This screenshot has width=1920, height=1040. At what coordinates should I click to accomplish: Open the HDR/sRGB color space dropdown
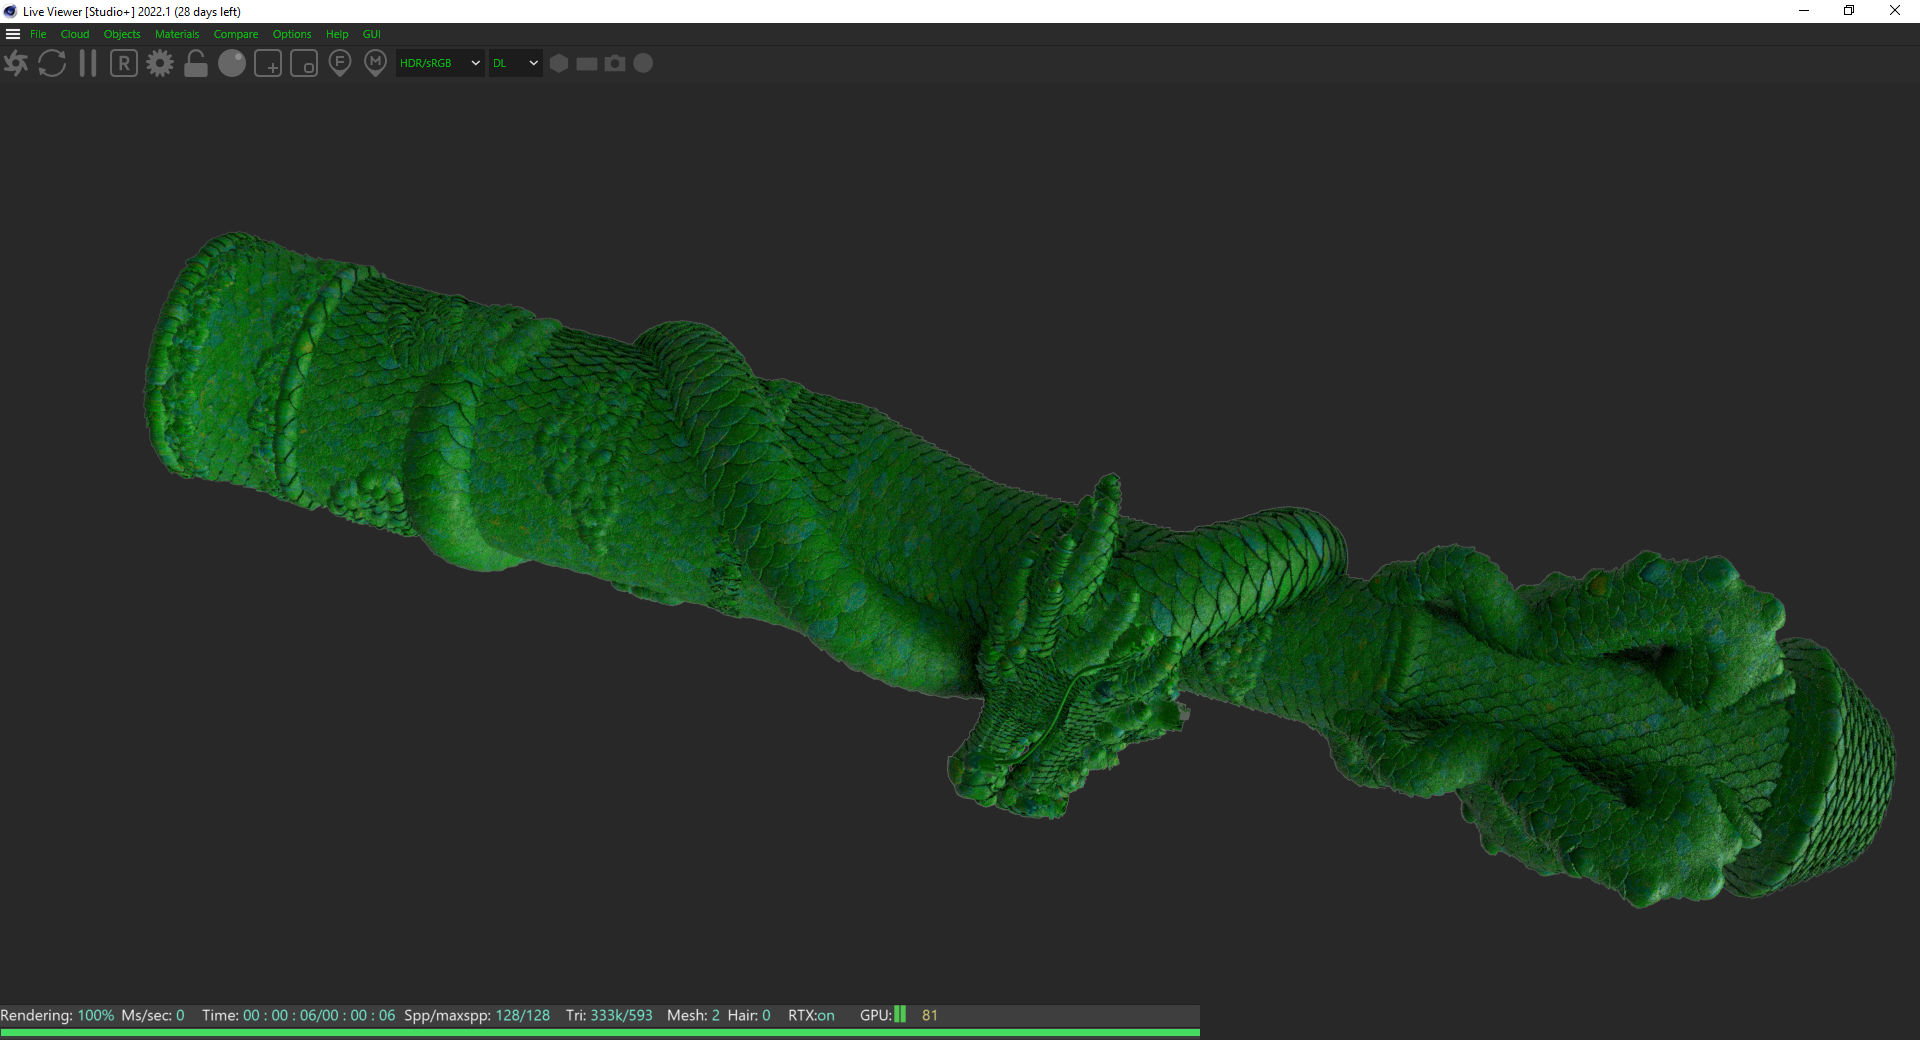(440, 63)
